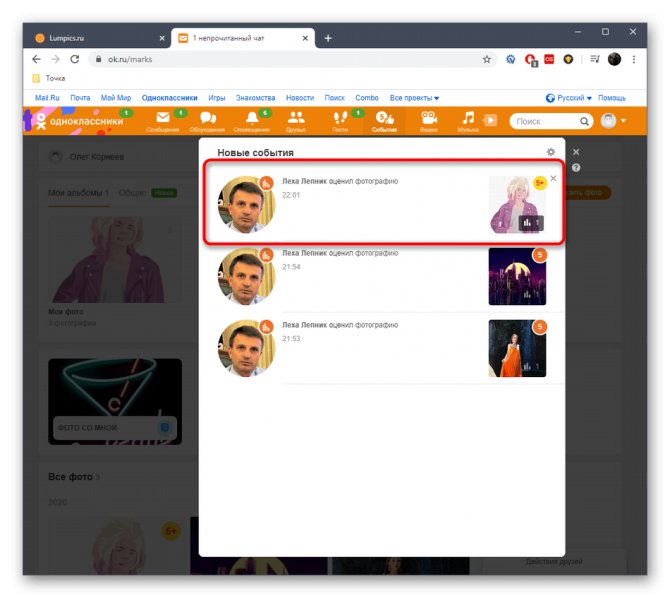The height and width of the screenshot is (598, 670).
Task: Open Combo link in top bar
Action: pos(367,98)
